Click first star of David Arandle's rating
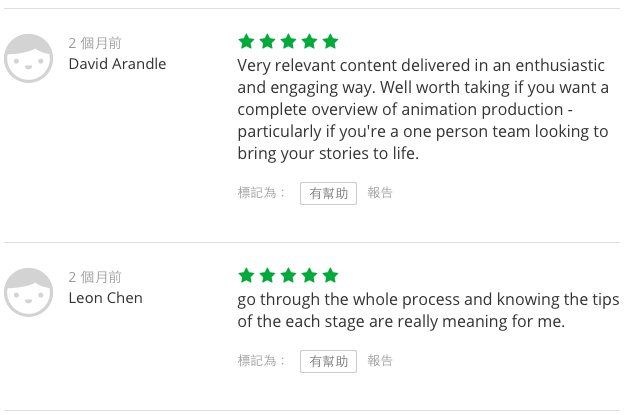631x415 pixels. pyautogui.click(x=246, y=42)
